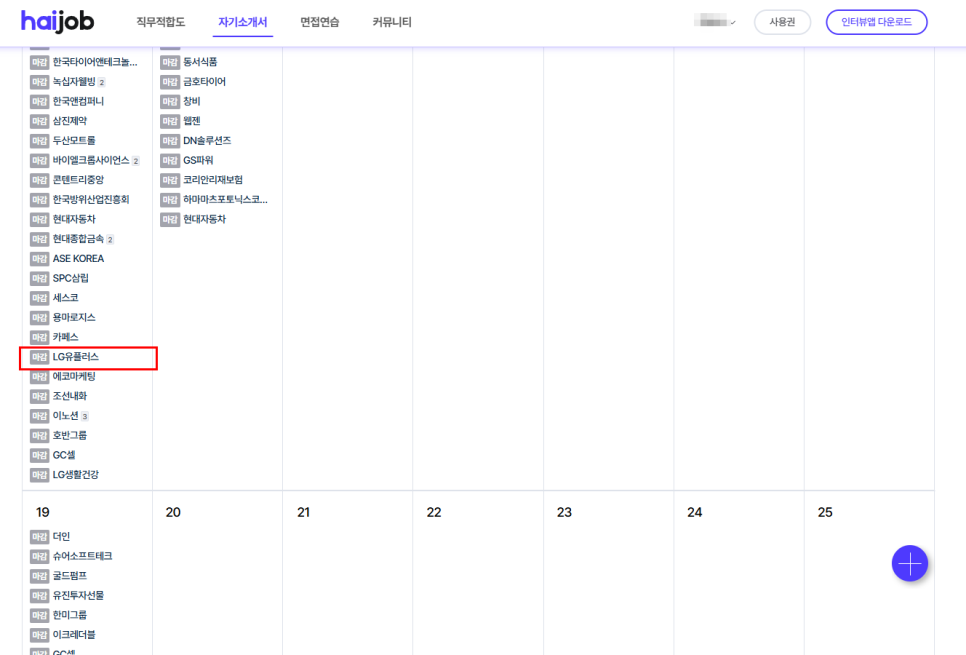This screenshot has height=655, width=966.
Task: Select the DN솔루션즈 job posting
Action: pyautogui.click(x=207, y=141)
